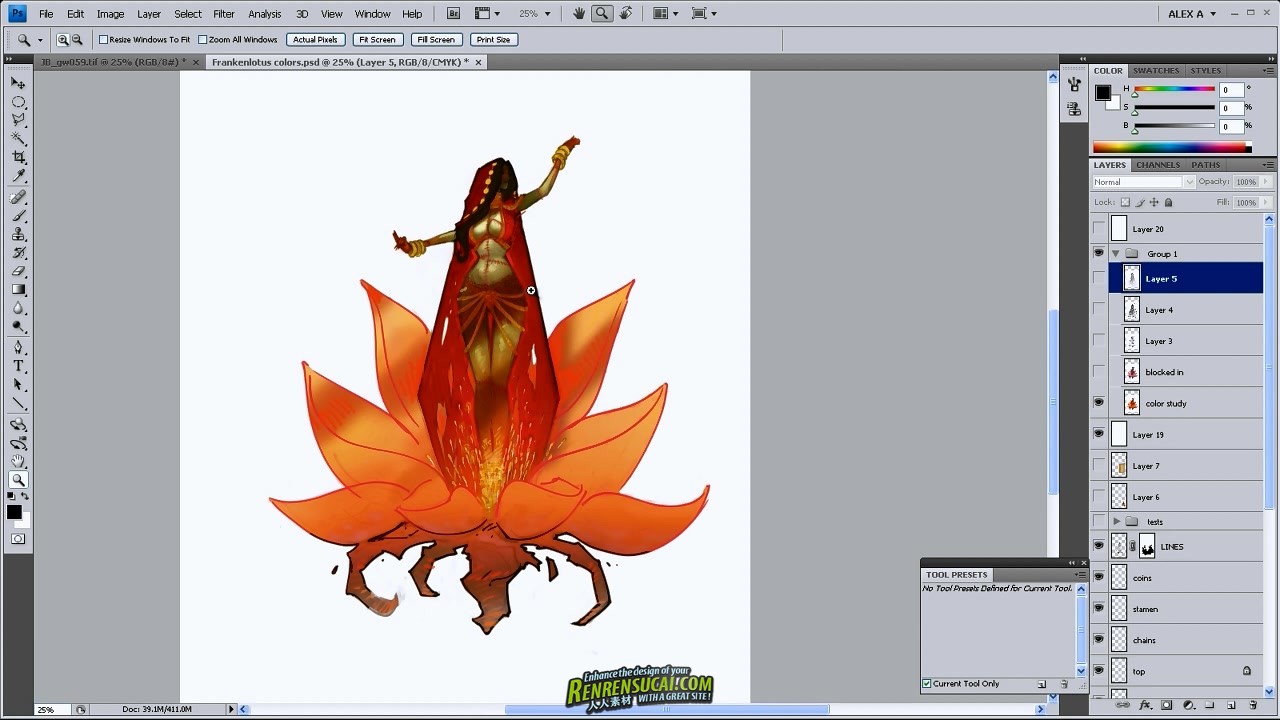Image resolution: width=1280 pixels, height=720 pixels.
Task: Select the Type tool
Action: (18, 366)
